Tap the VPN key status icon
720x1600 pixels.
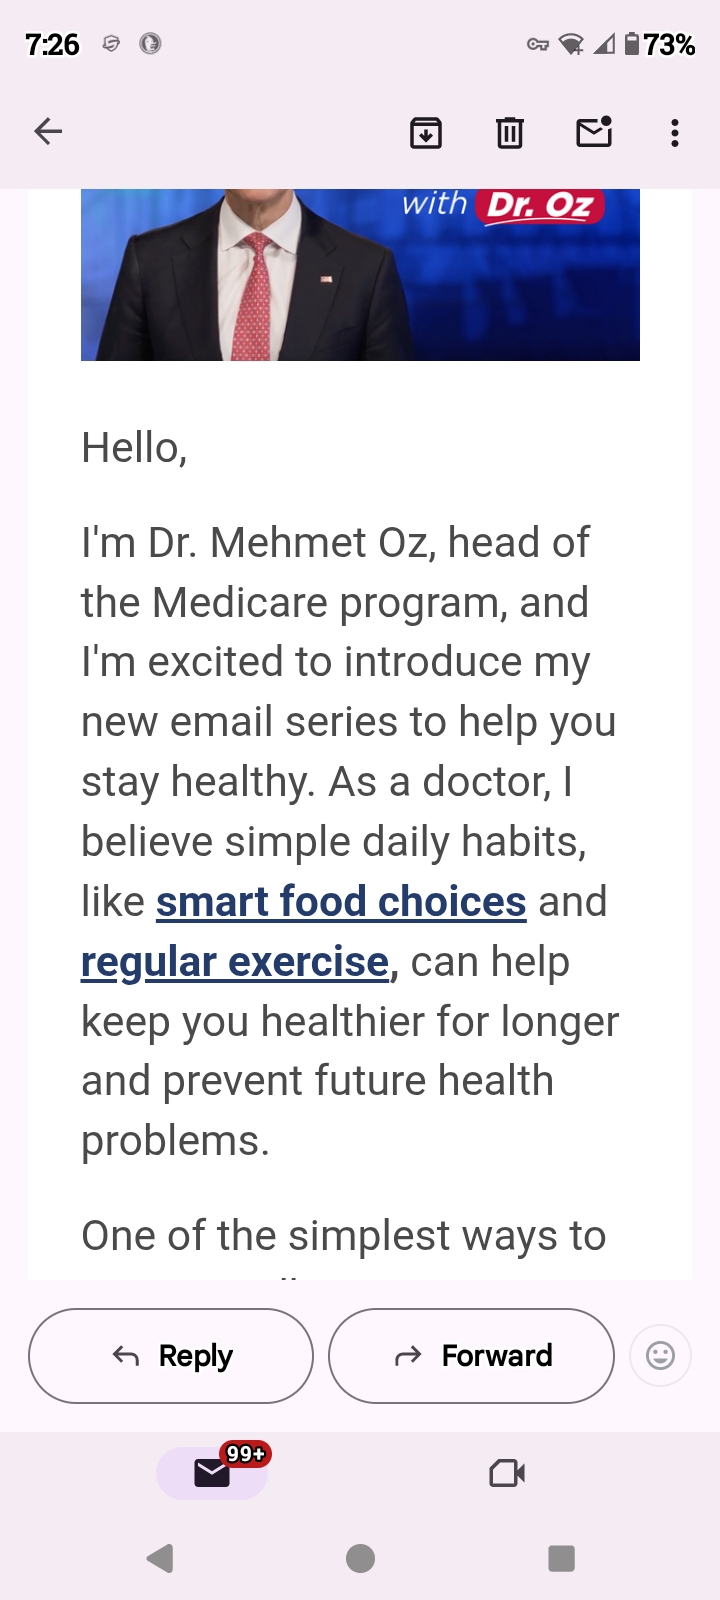tap(538, 44)
